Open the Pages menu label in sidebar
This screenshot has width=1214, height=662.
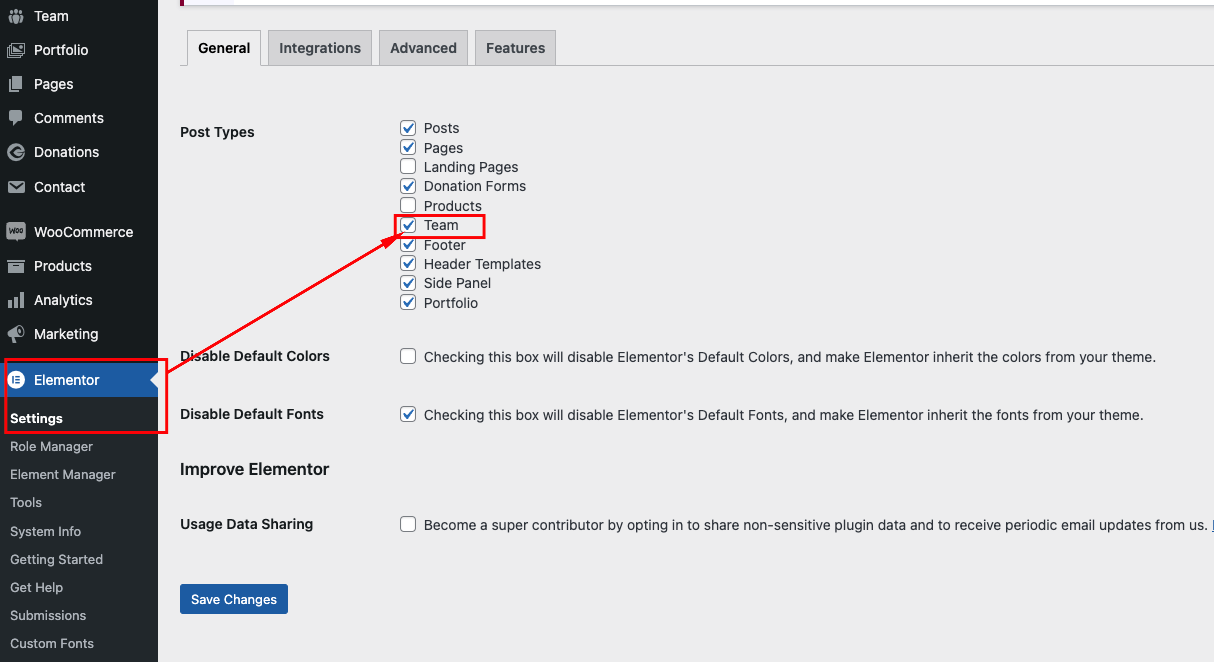coord(54,84)
